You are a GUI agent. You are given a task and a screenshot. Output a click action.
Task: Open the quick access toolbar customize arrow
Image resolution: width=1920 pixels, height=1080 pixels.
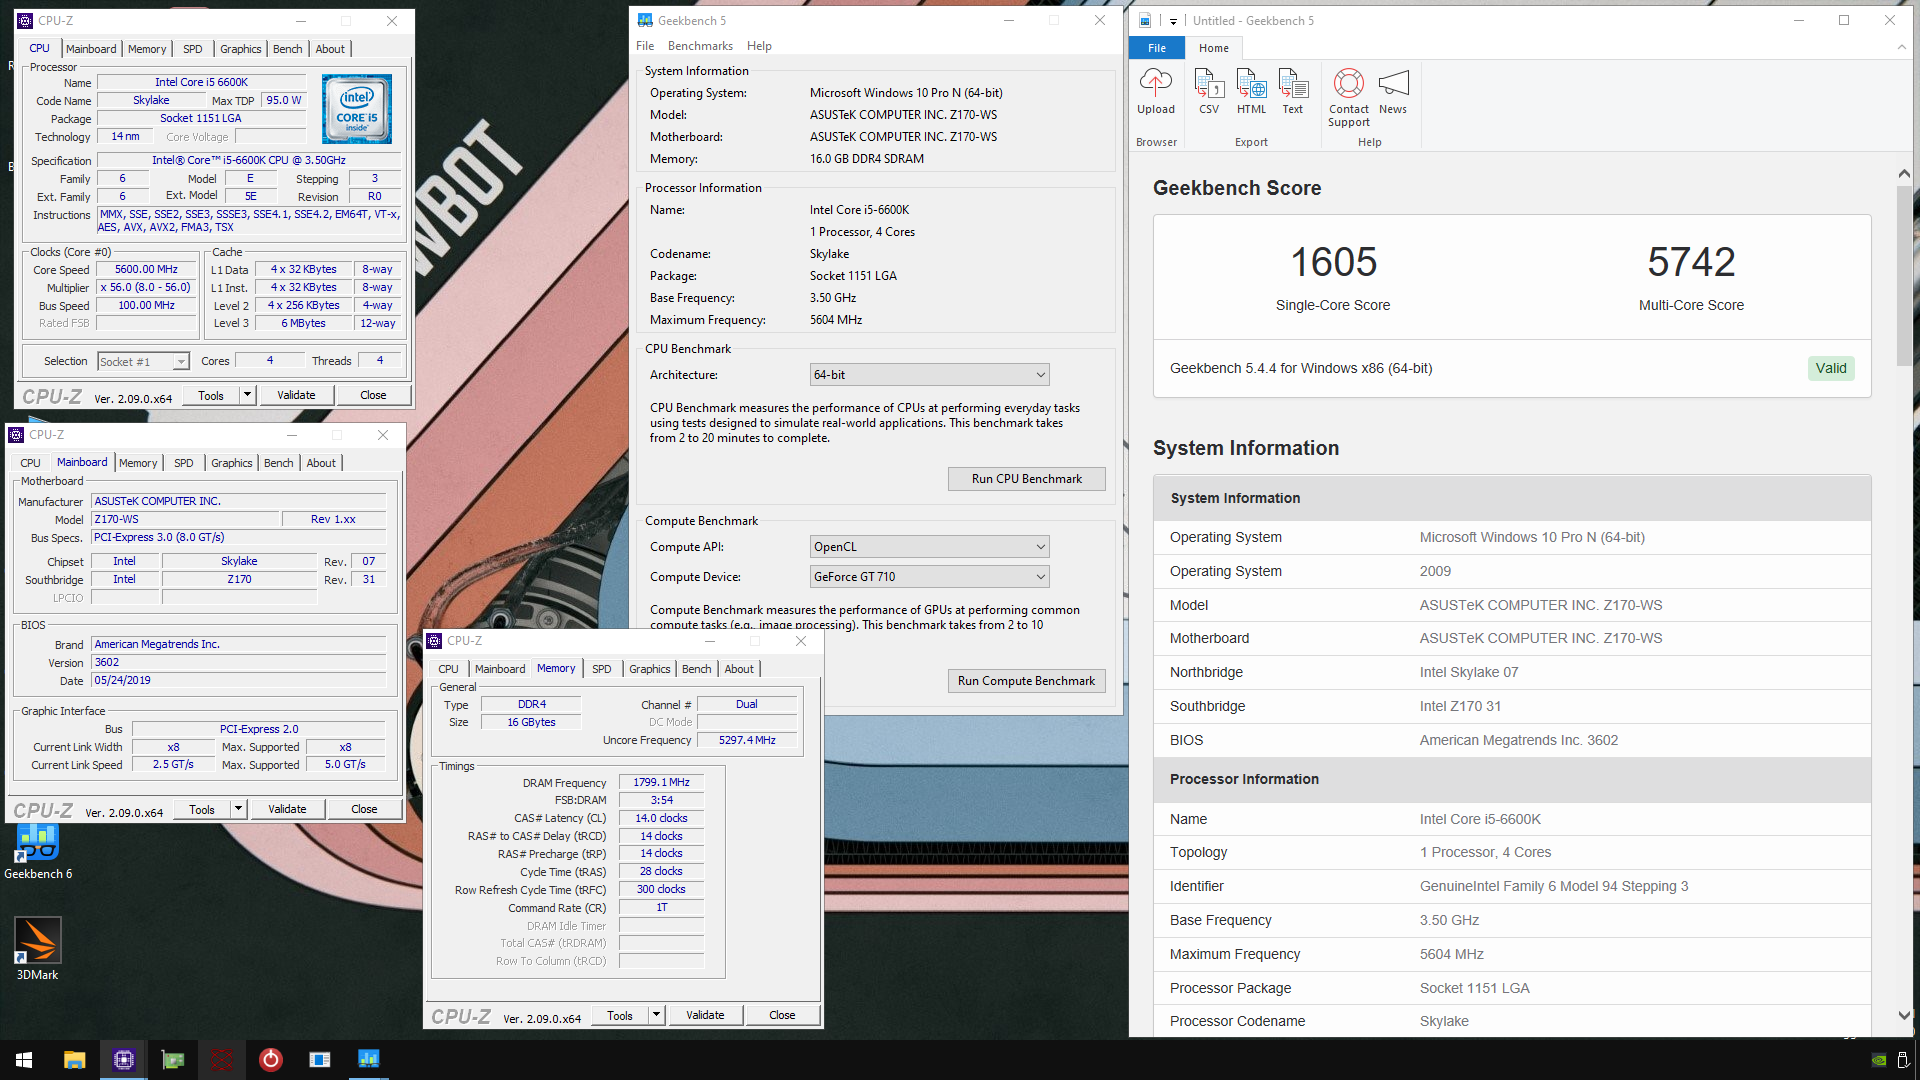tap(1173, 21)
